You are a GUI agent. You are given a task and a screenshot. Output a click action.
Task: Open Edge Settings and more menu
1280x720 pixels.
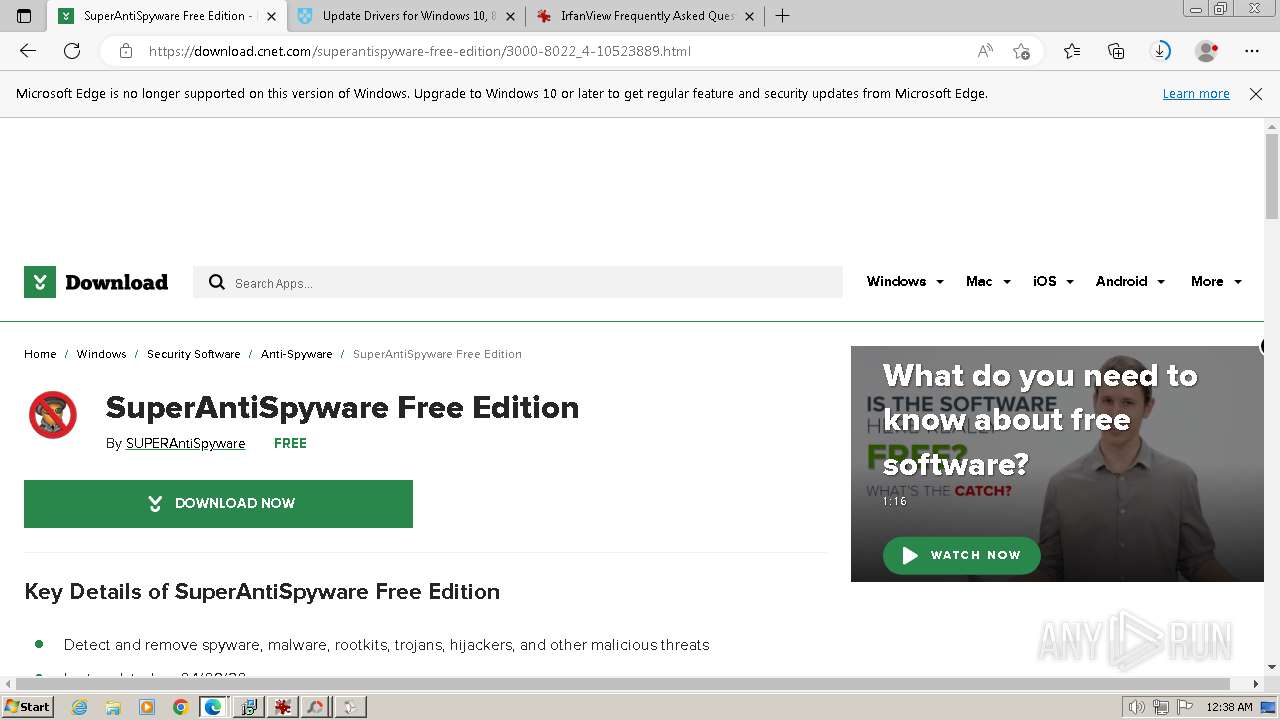pyautogui.click(x=1252, y=51)
